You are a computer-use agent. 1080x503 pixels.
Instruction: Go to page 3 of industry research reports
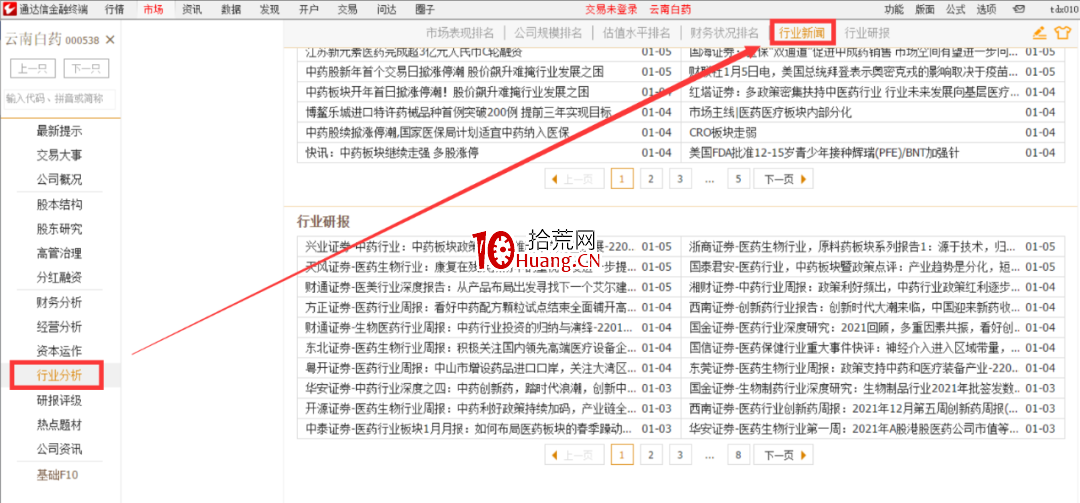coord(680,455)
